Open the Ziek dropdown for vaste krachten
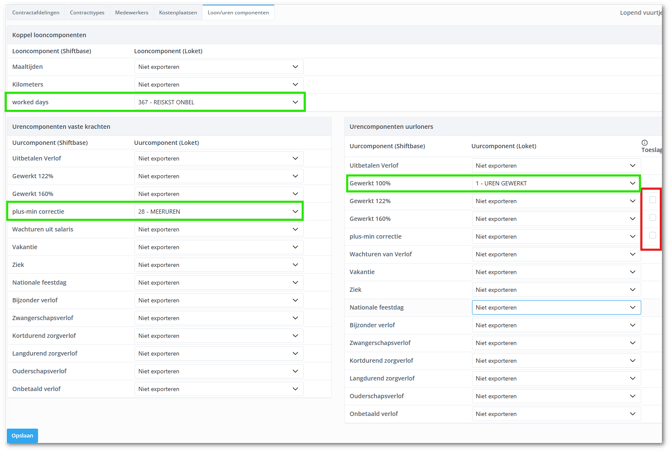This screenshot has height=451, width=670. pyautogui.click(x=218, y=265)
